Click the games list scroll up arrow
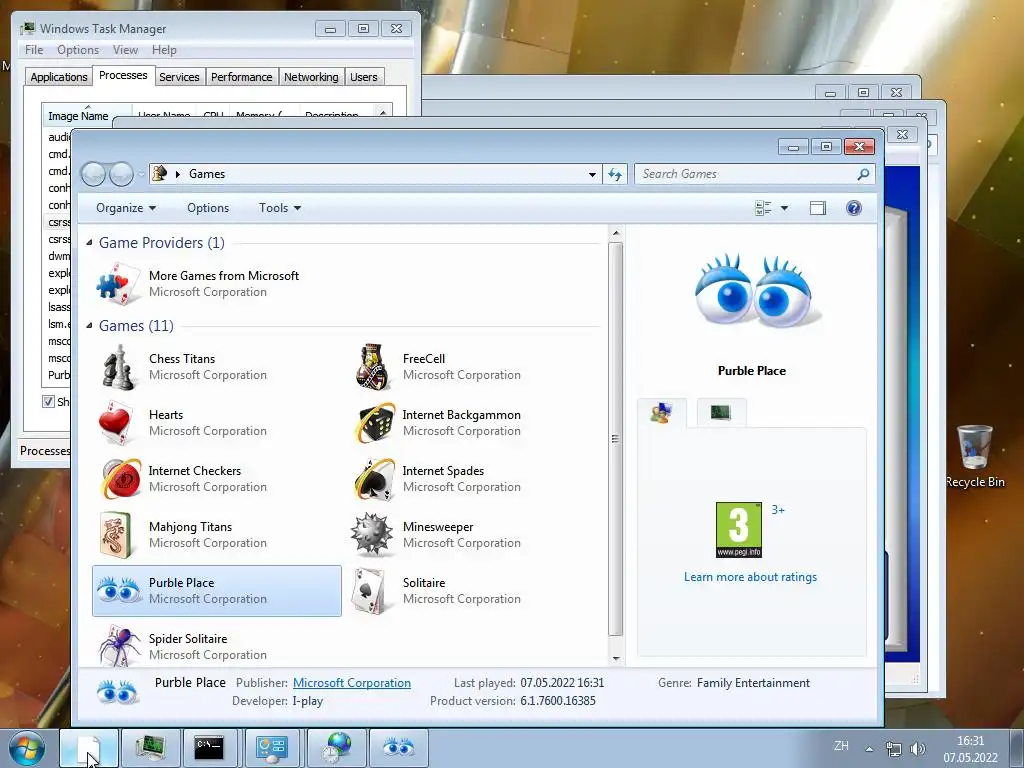1024x768 pixels. pos(615,232)
